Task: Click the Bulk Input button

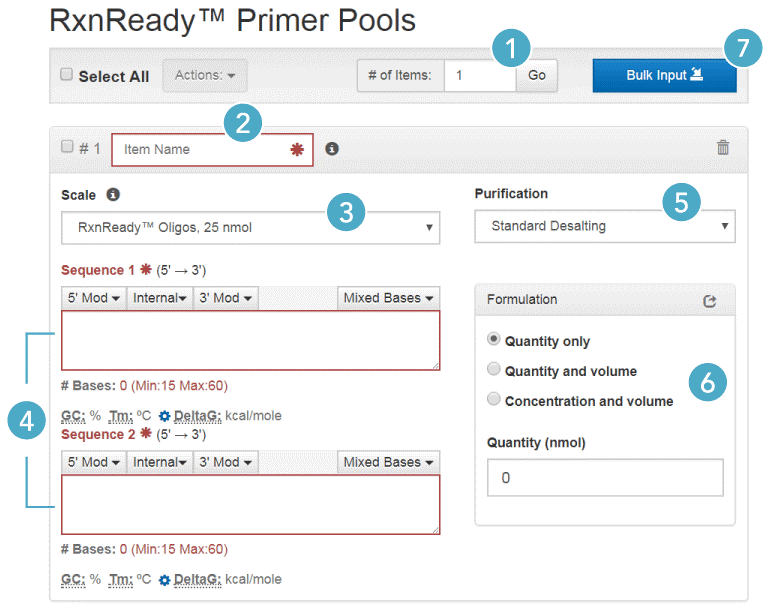Action: click(x=665, y=76)
